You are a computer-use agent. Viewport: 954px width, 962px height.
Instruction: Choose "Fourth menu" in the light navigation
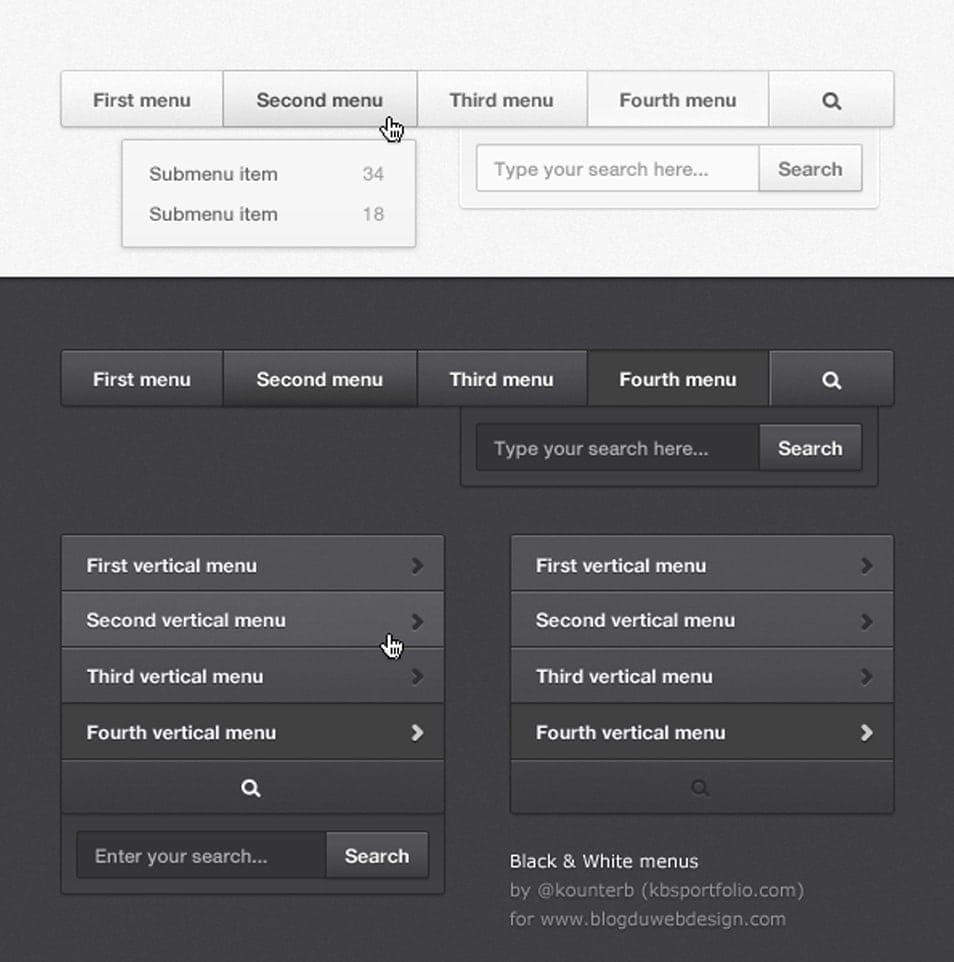[x=678, y=100]
